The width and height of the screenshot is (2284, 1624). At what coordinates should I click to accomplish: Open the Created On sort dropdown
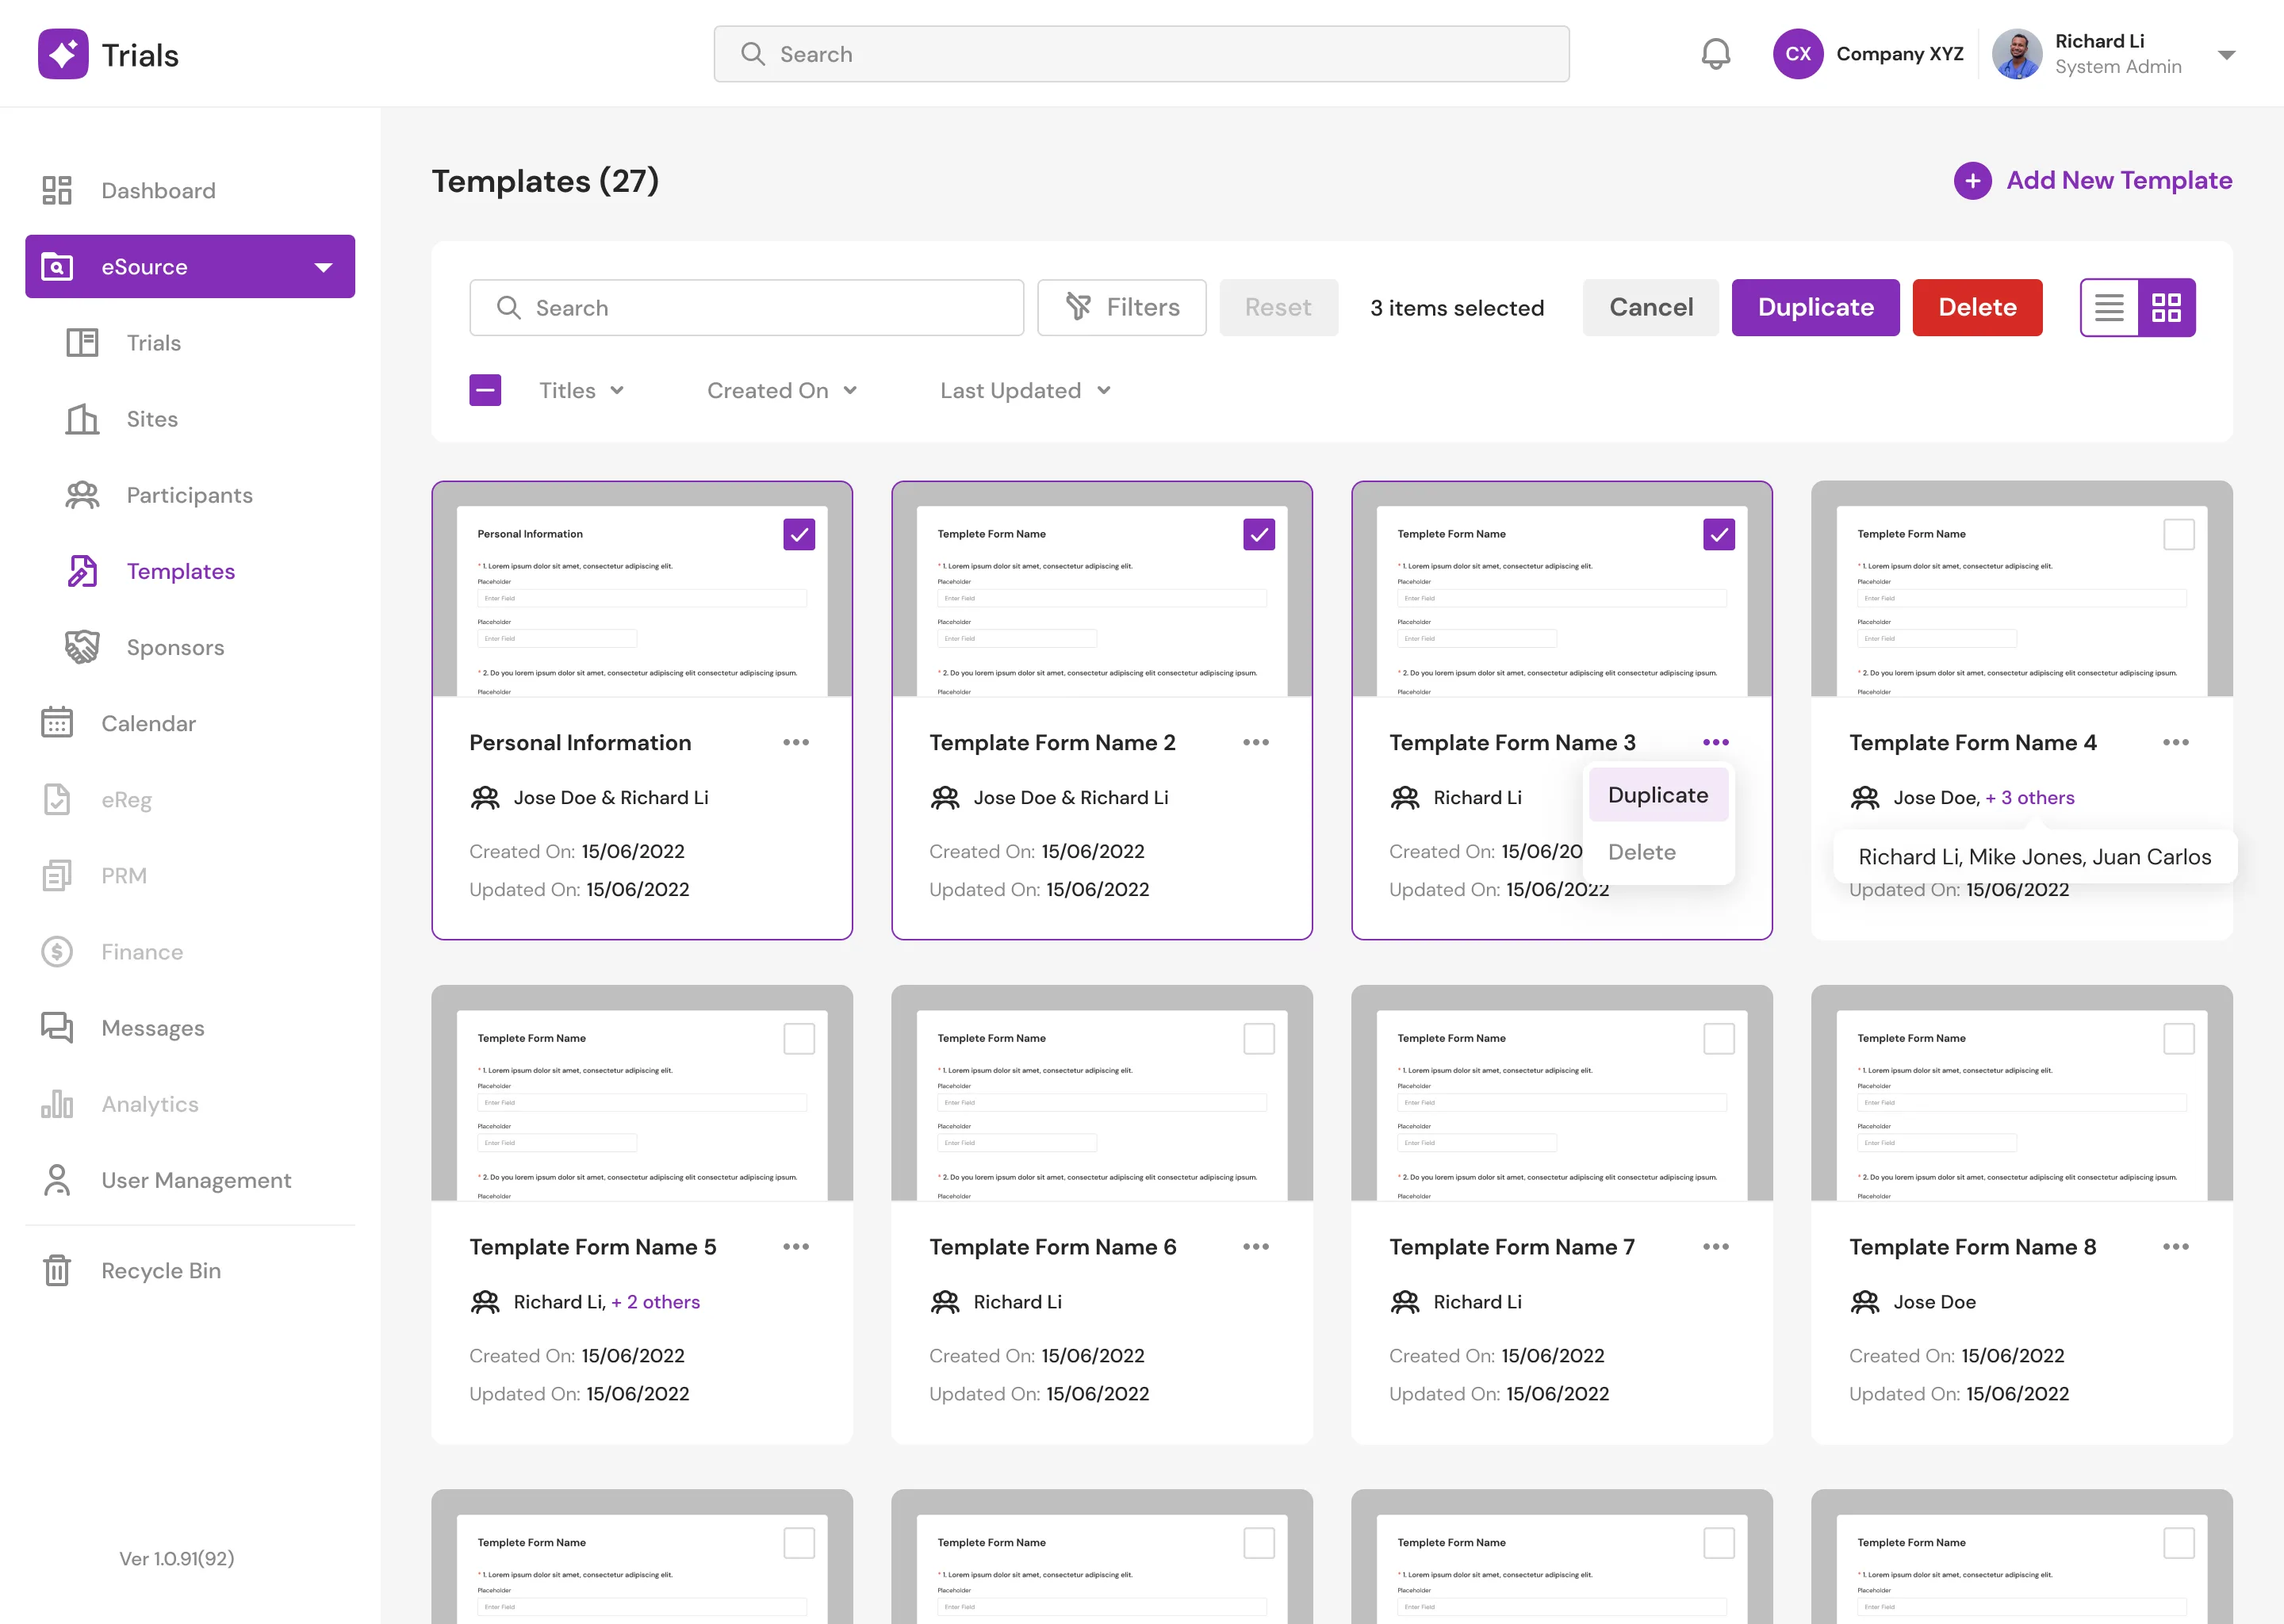click(x=781, y=390)
